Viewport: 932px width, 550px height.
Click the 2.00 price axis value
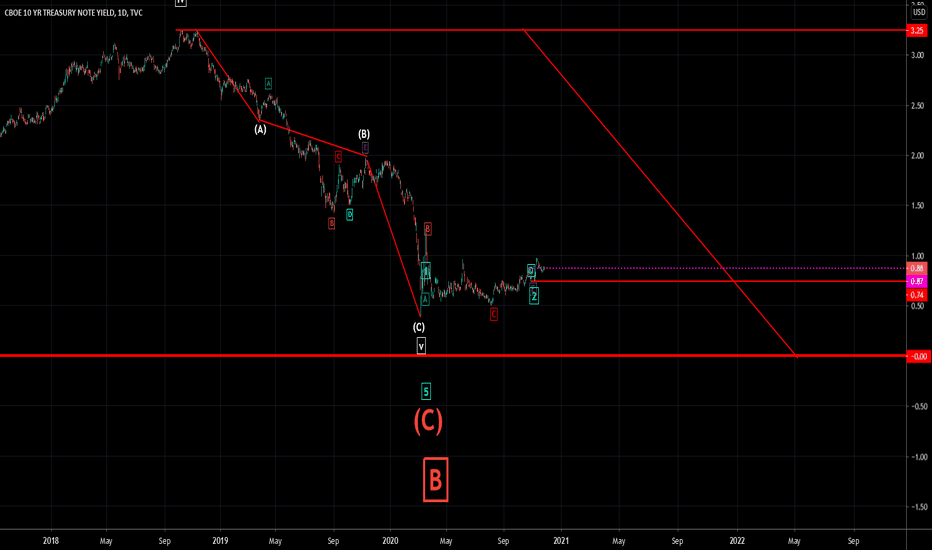tap(918, 156)
